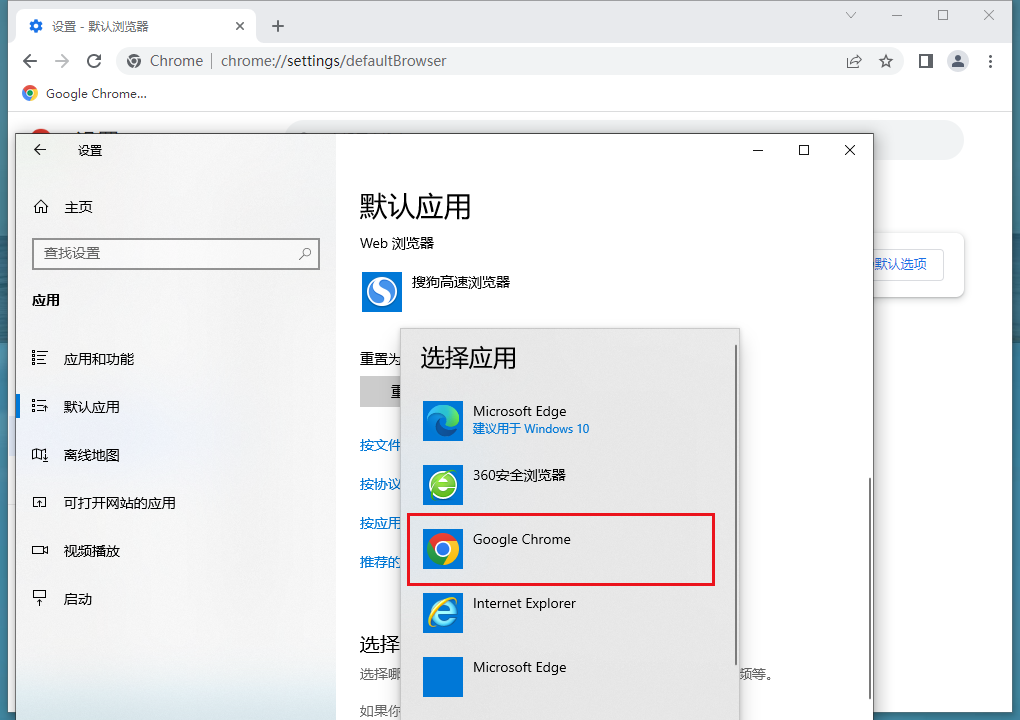Click Chrome's tab search chevron

pos(851,15)
